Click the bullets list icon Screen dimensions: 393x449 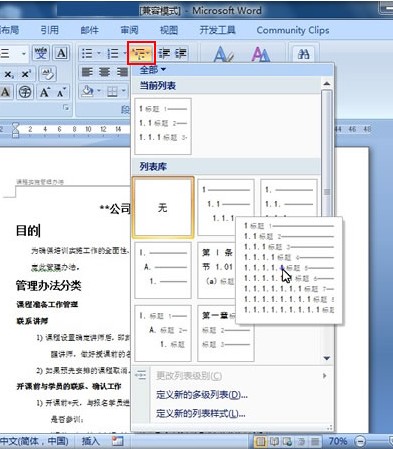pos(87,53)
